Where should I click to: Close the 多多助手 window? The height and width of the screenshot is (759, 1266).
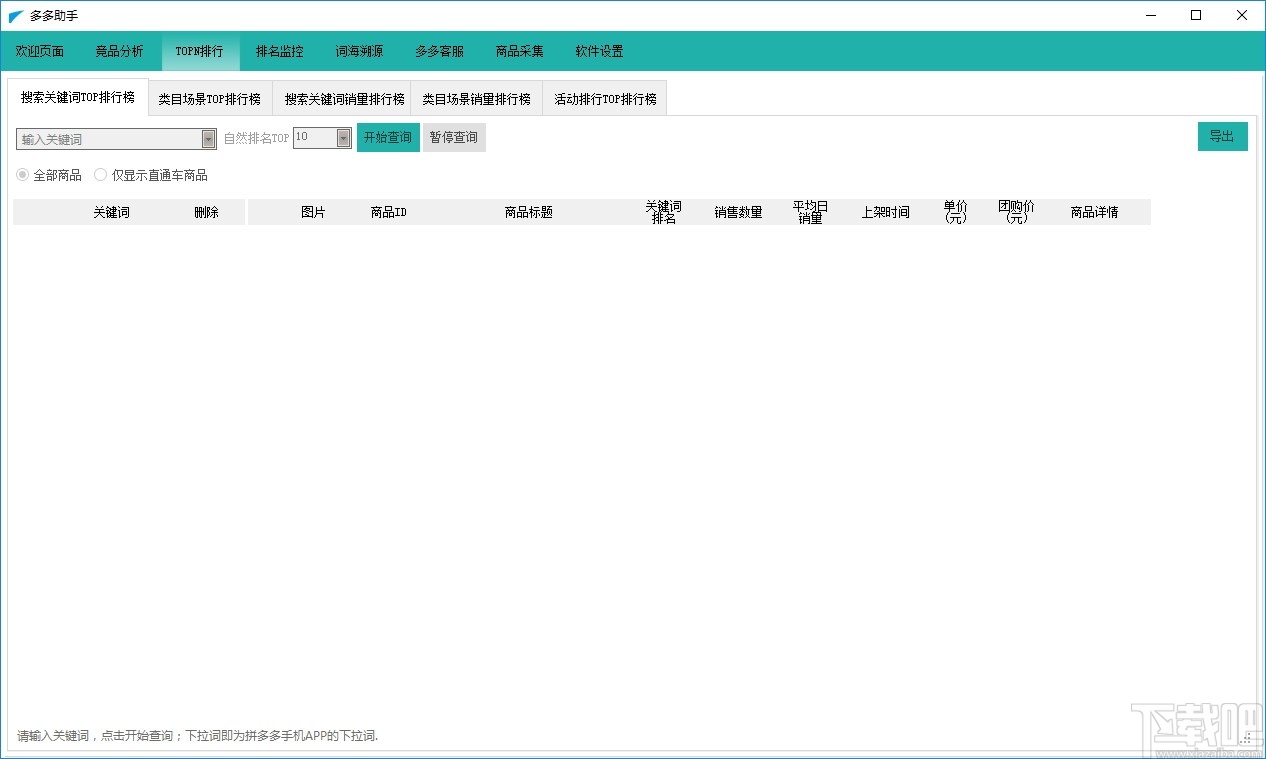1241,16
